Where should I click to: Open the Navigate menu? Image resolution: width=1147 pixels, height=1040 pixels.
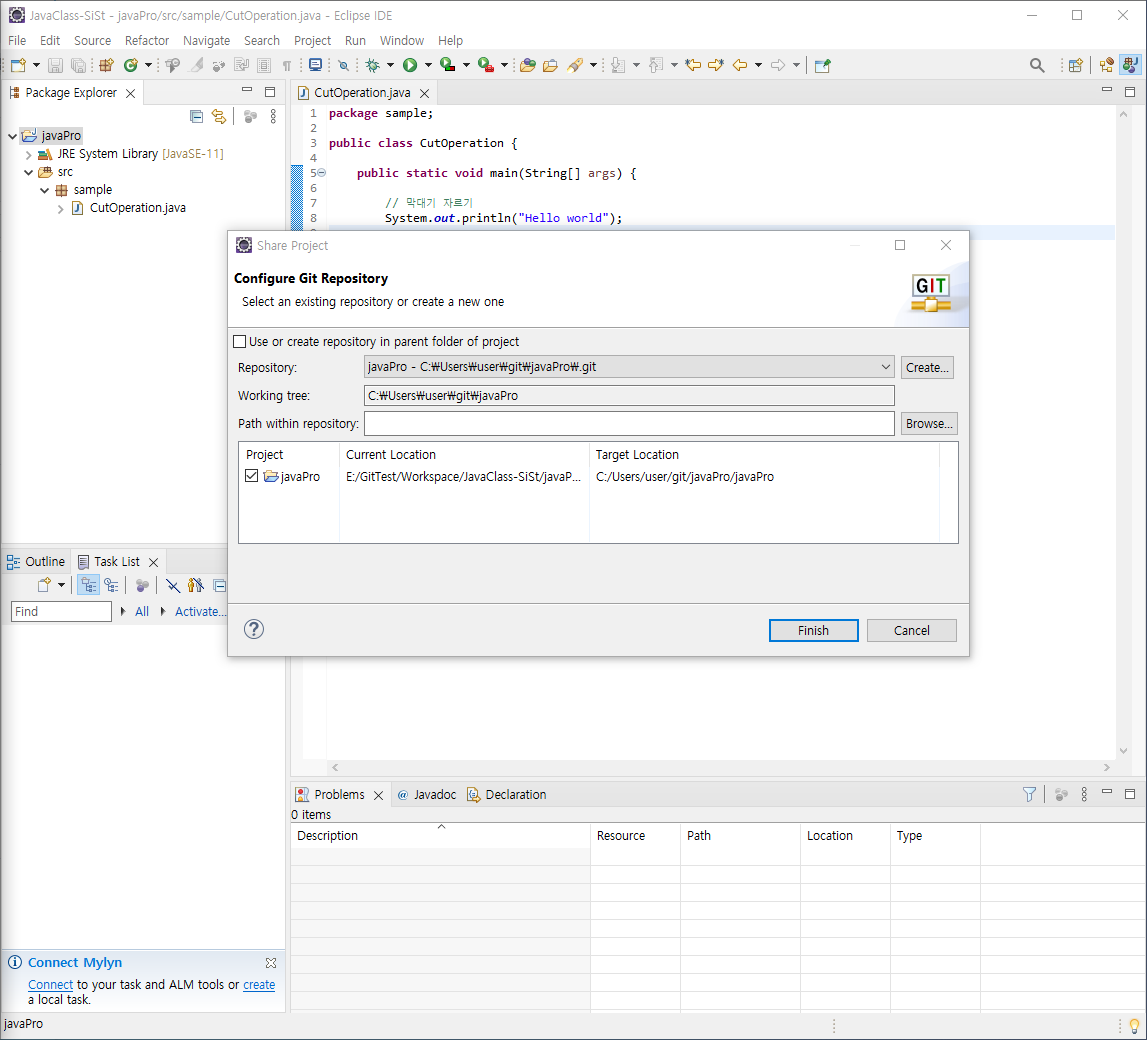206,40
